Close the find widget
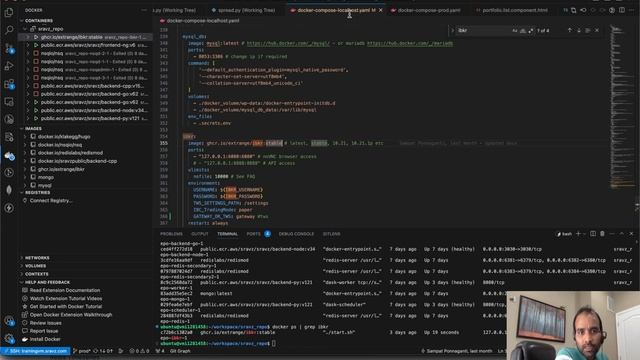640x360 pixels. [597, 31]
